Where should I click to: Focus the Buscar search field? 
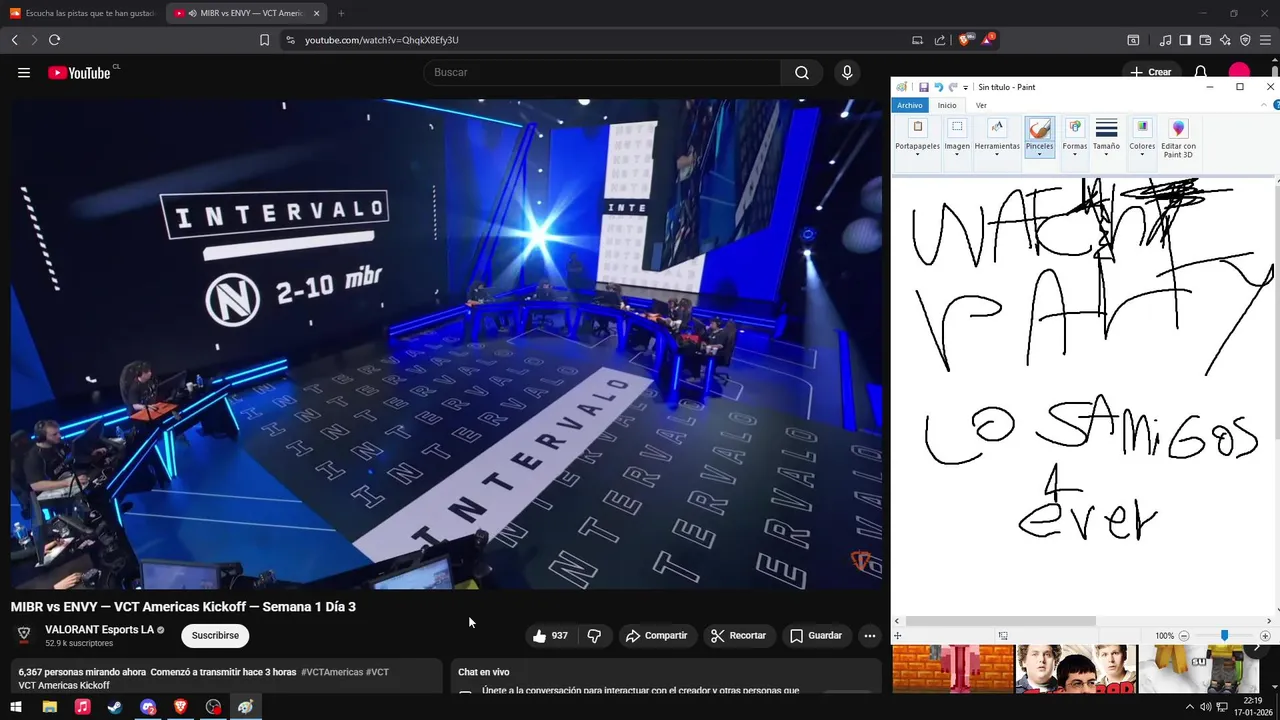point(602,72)
